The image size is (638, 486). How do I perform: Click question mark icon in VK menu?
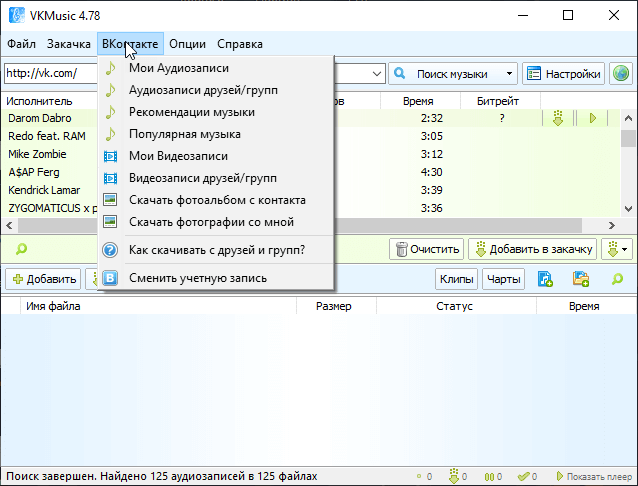[110, 250]
